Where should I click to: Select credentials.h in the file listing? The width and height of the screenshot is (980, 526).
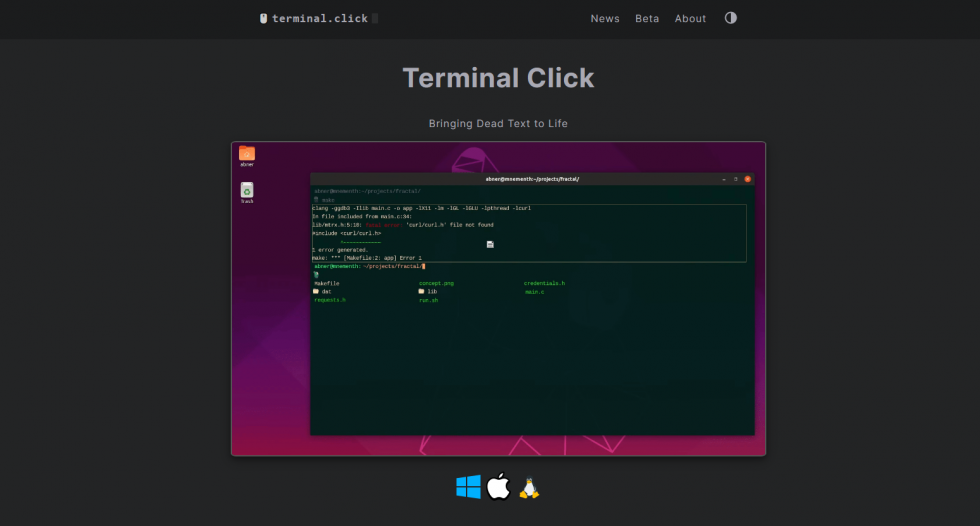[x=544, y=284]
